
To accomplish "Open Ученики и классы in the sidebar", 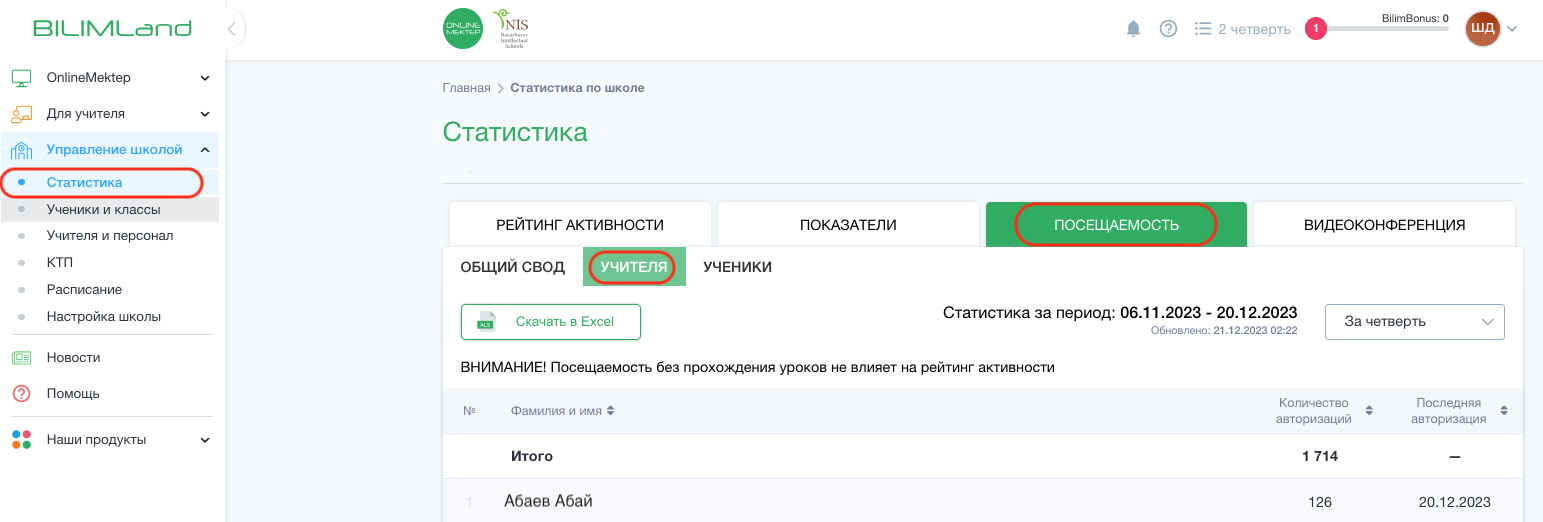I will coord(103,210).
